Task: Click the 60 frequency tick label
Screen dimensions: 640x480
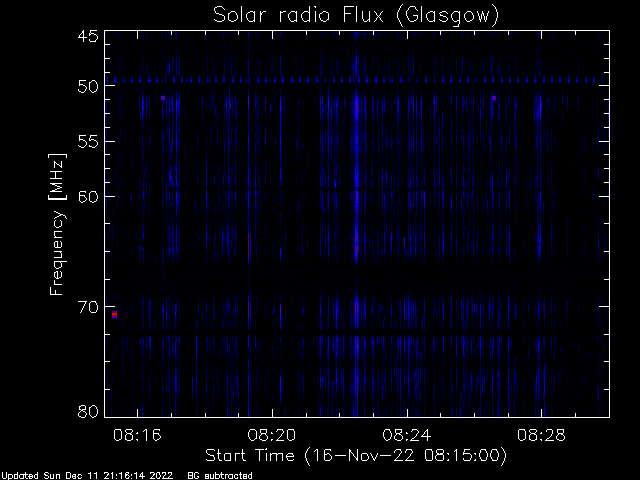Action: click(88, 197)
